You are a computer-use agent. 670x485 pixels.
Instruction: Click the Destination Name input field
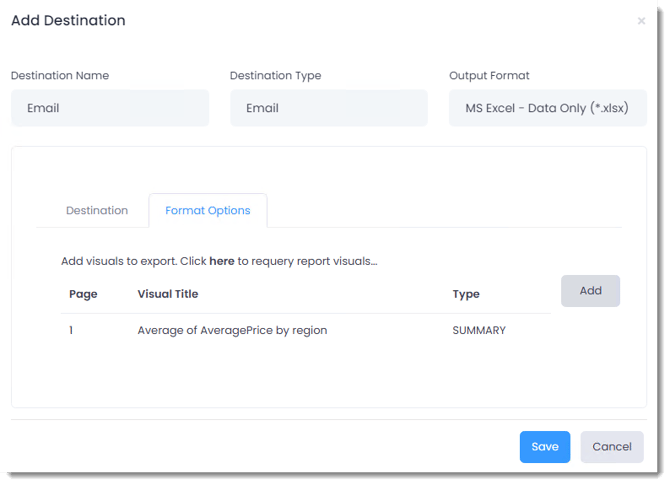coord(110,108)
